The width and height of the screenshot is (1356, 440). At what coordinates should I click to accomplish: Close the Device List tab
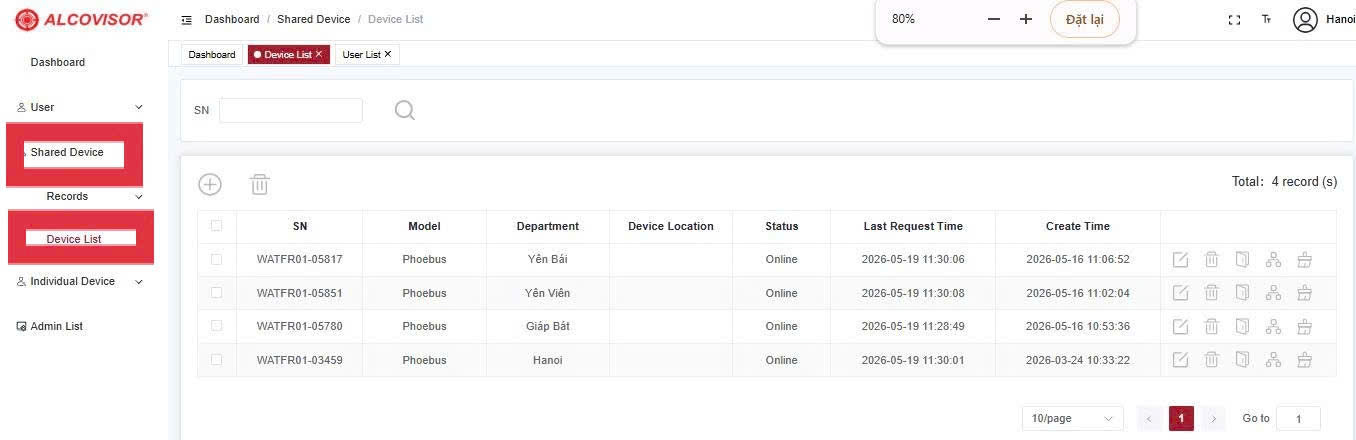[319, 55]
